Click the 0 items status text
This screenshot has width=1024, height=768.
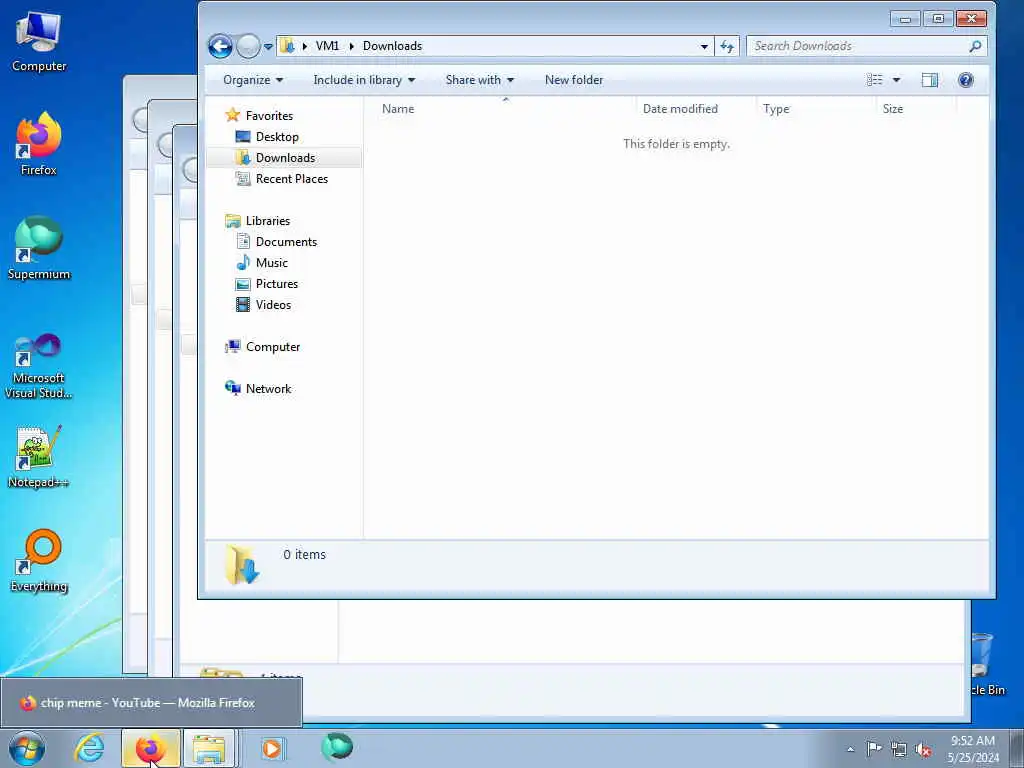[304, 554]
